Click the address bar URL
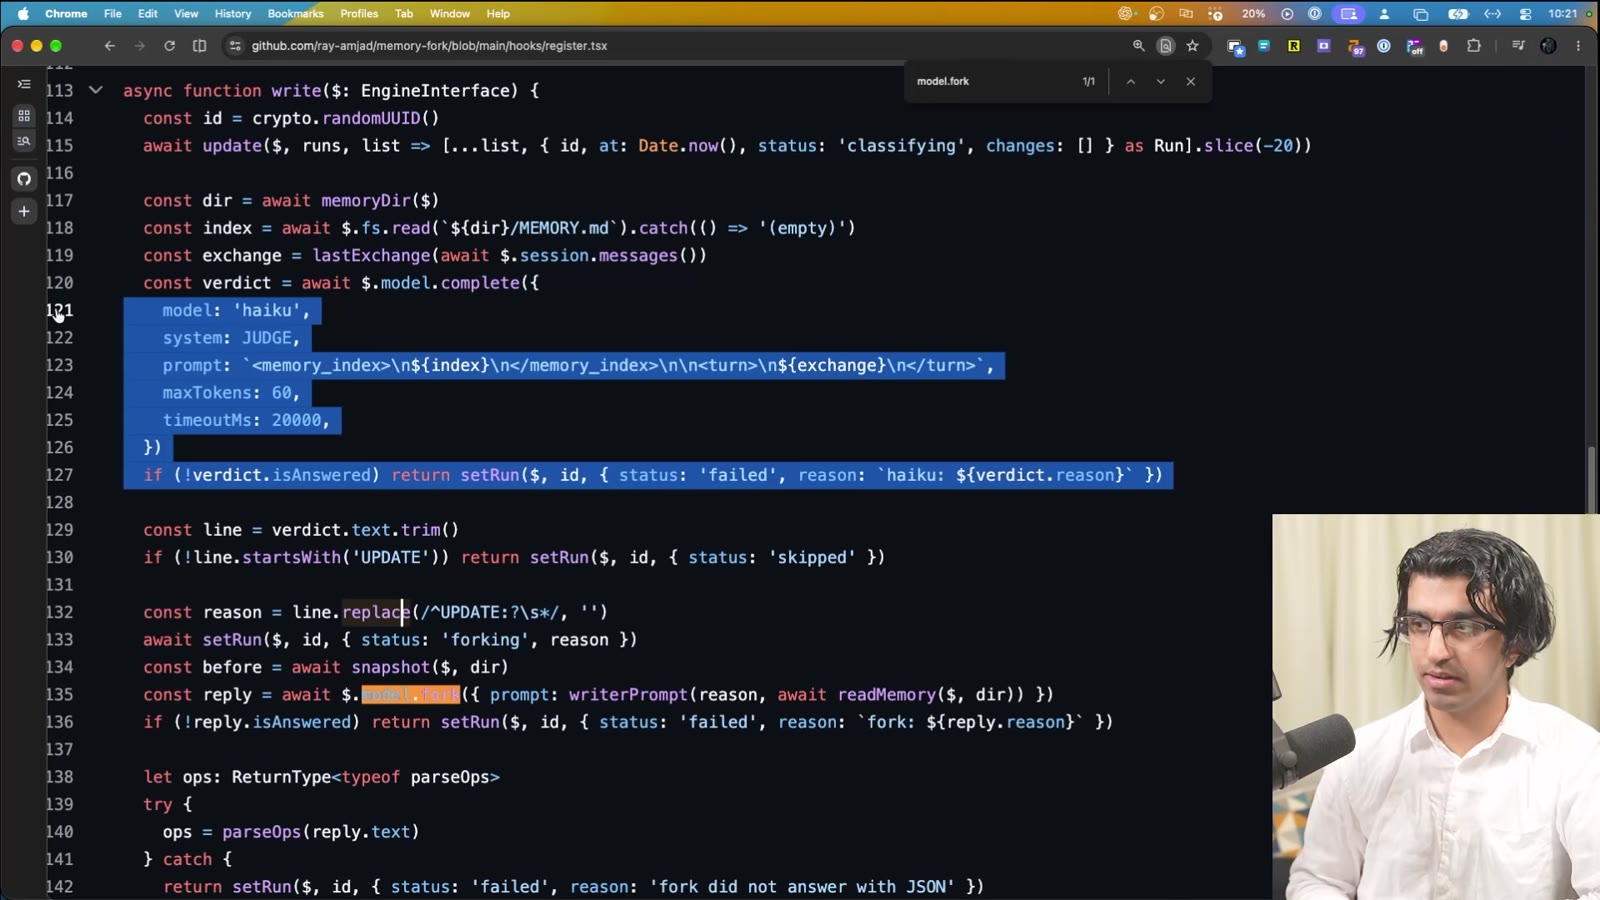The image size is (1600, 900). (x=429, y=46)
